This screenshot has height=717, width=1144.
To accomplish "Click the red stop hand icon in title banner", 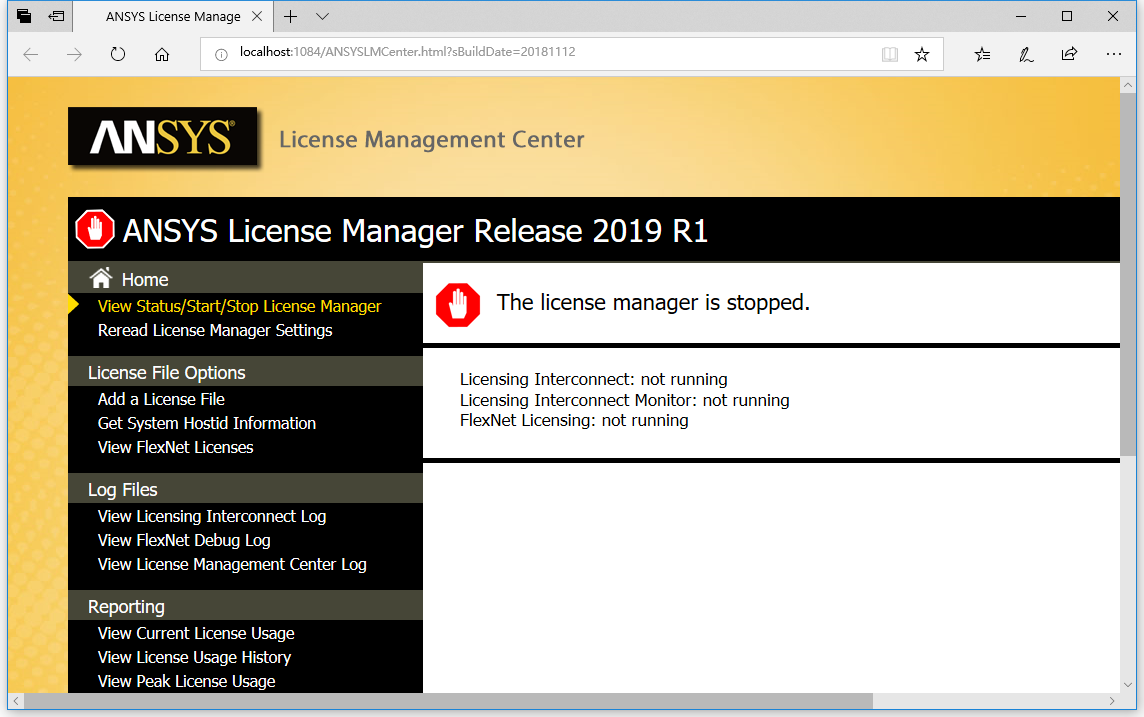I will click(x=95, y=230).
